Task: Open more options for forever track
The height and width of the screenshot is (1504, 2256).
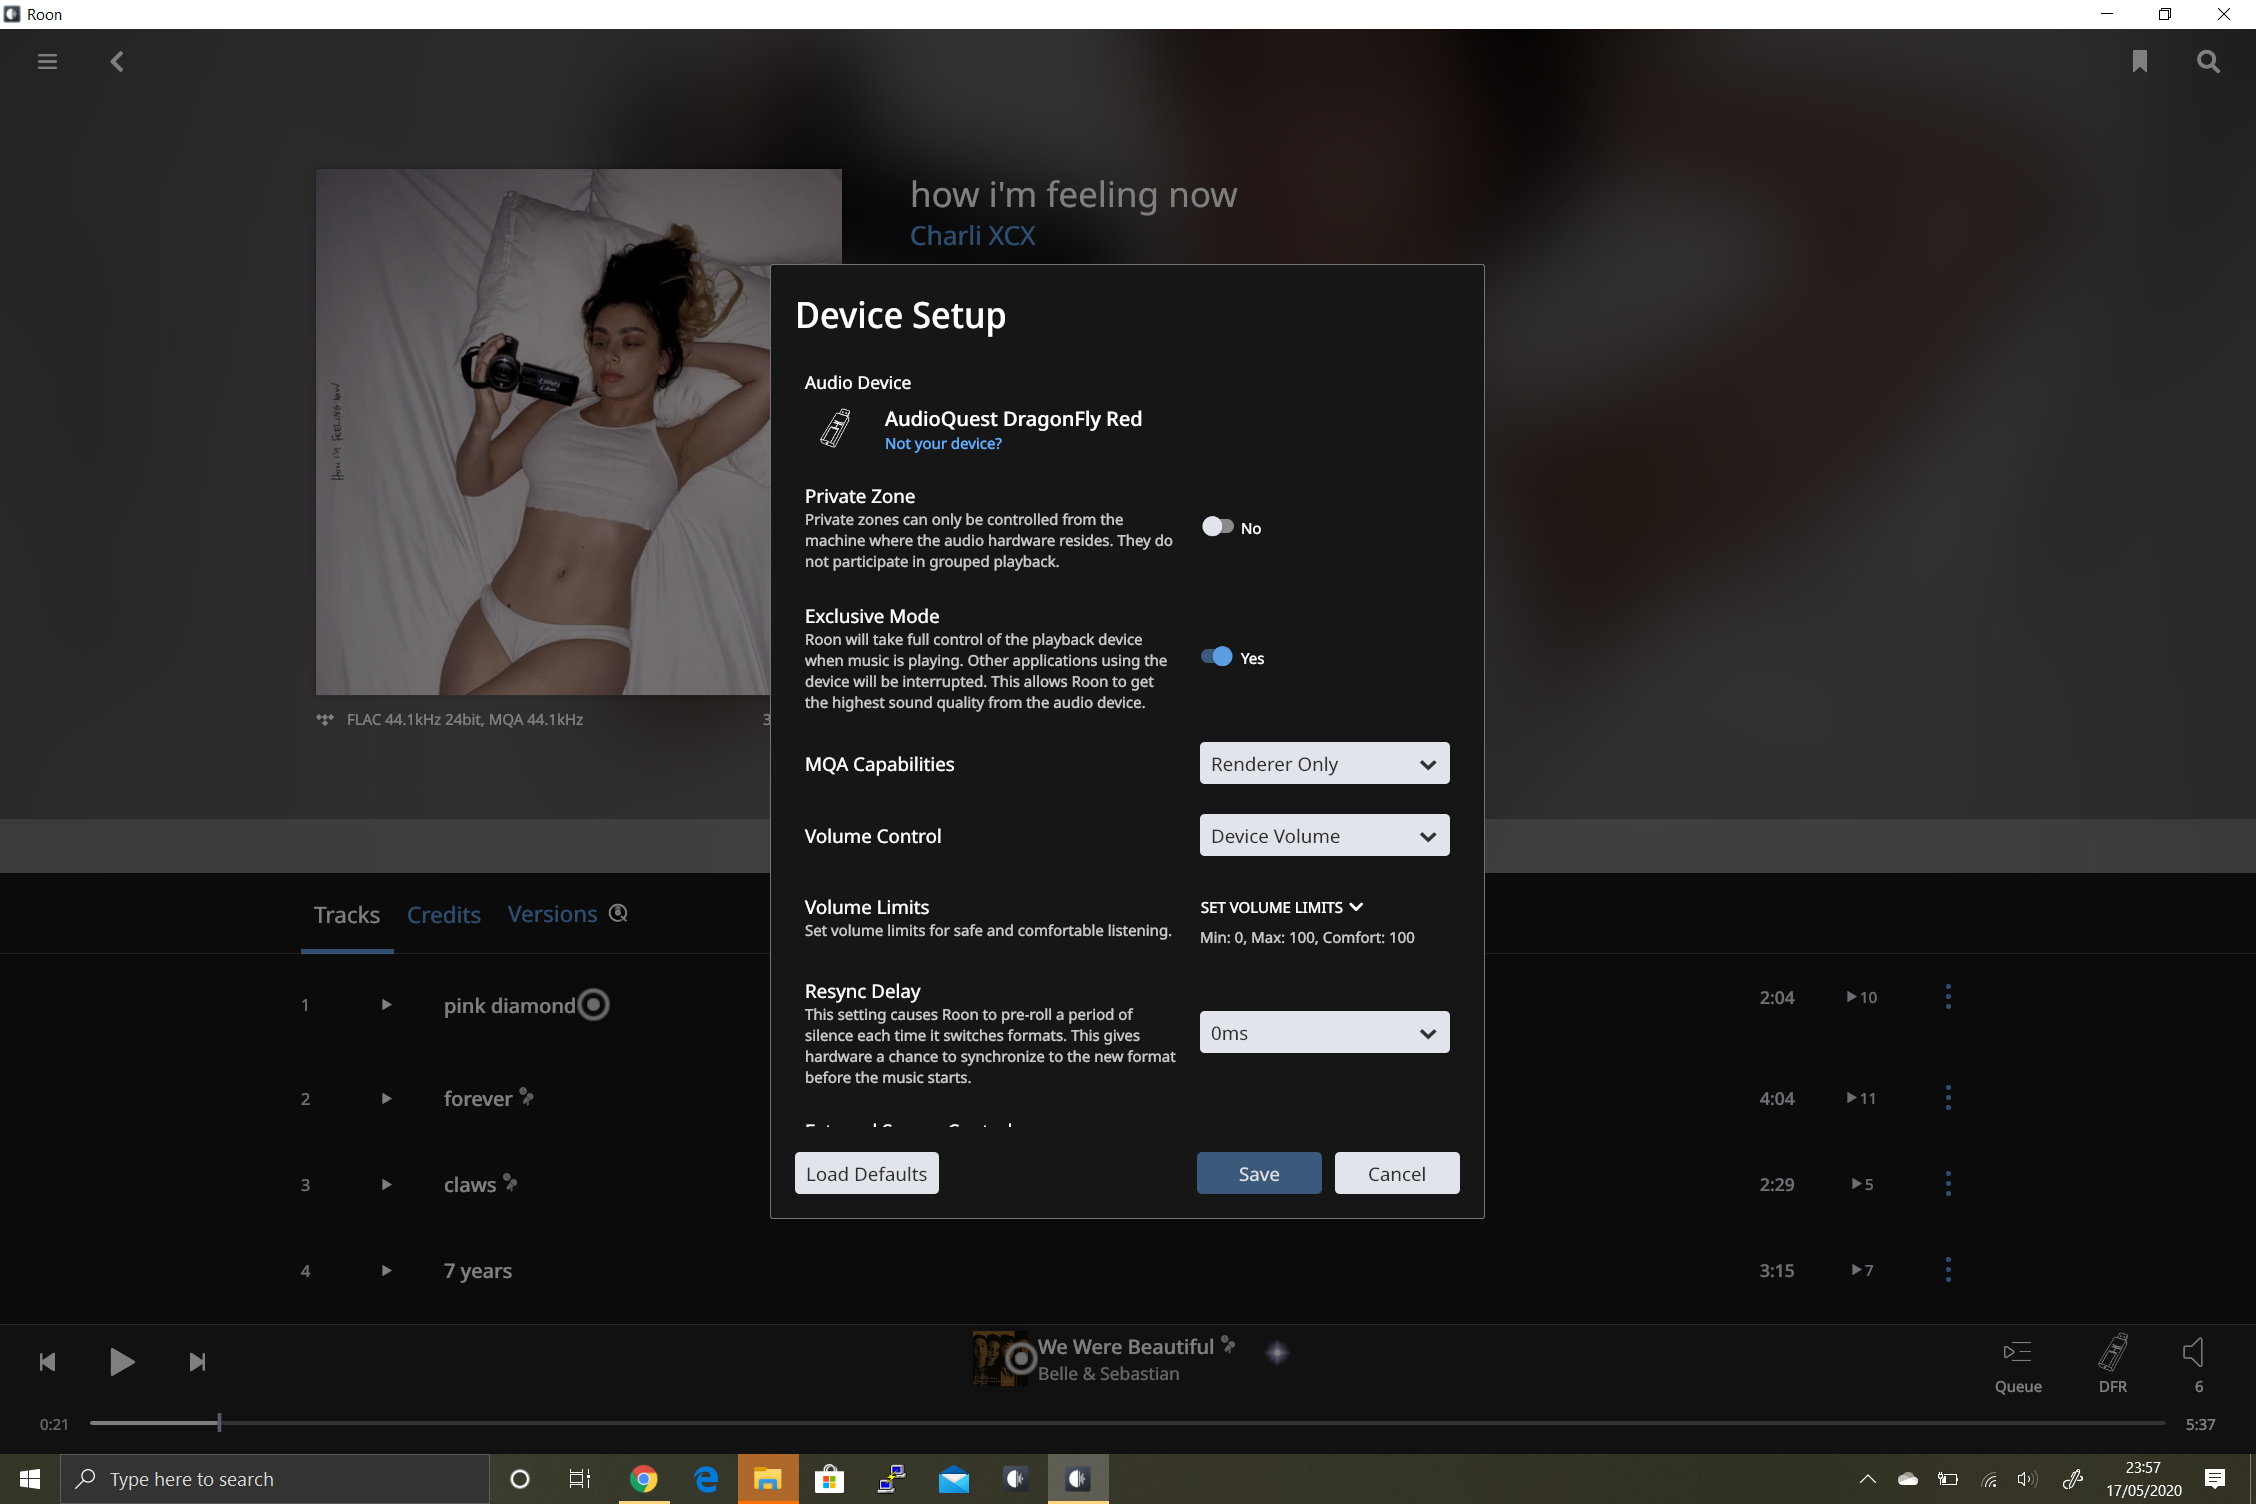Action: tap(1947, 1098)
